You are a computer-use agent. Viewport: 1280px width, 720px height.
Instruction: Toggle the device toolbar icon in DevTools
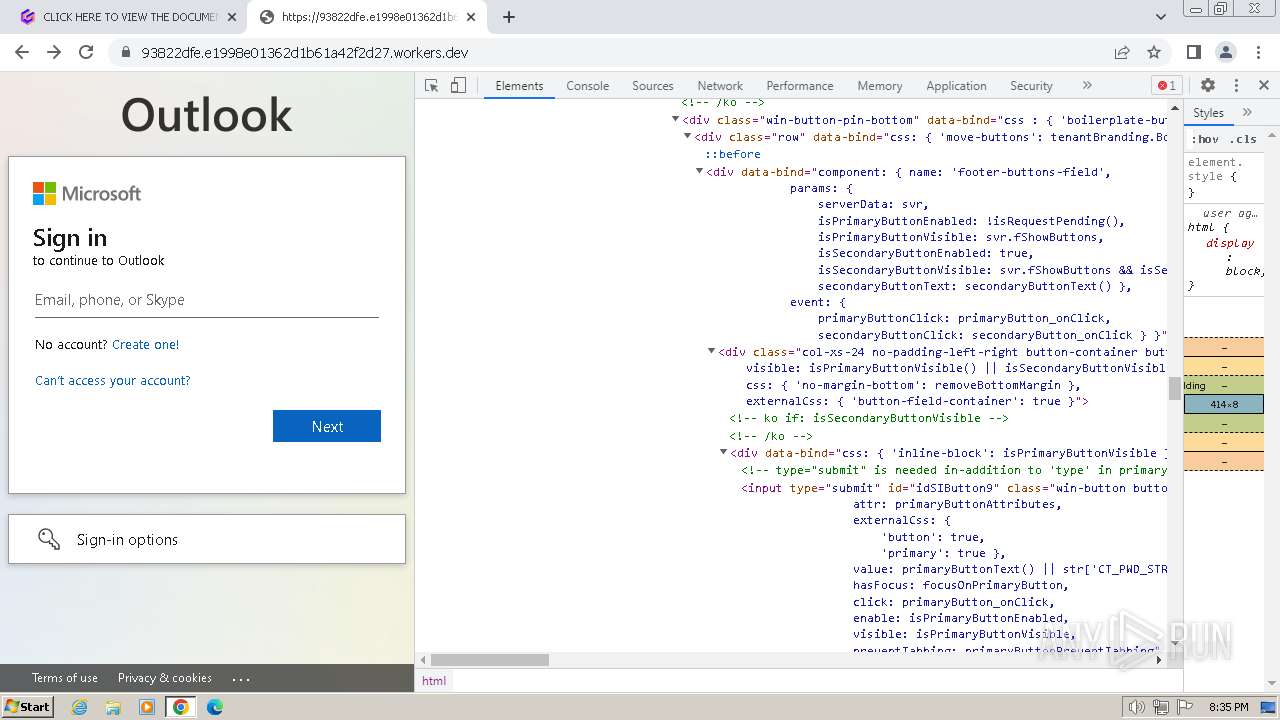(x=458, y=86)
